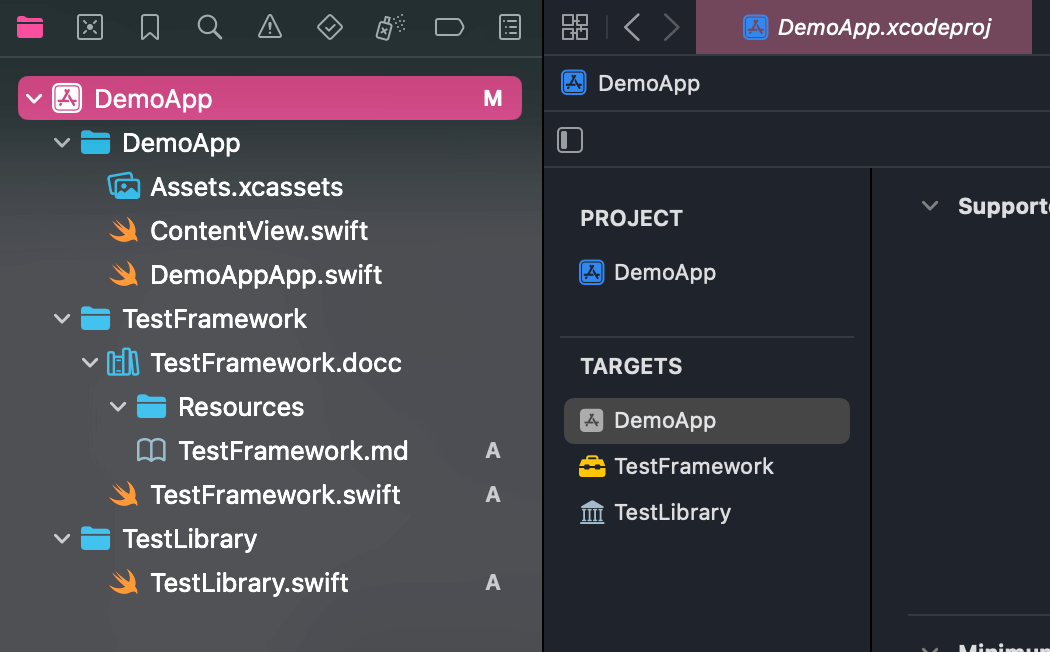Click the Swift icon beside TestLibrary.swift

(124, 582)
